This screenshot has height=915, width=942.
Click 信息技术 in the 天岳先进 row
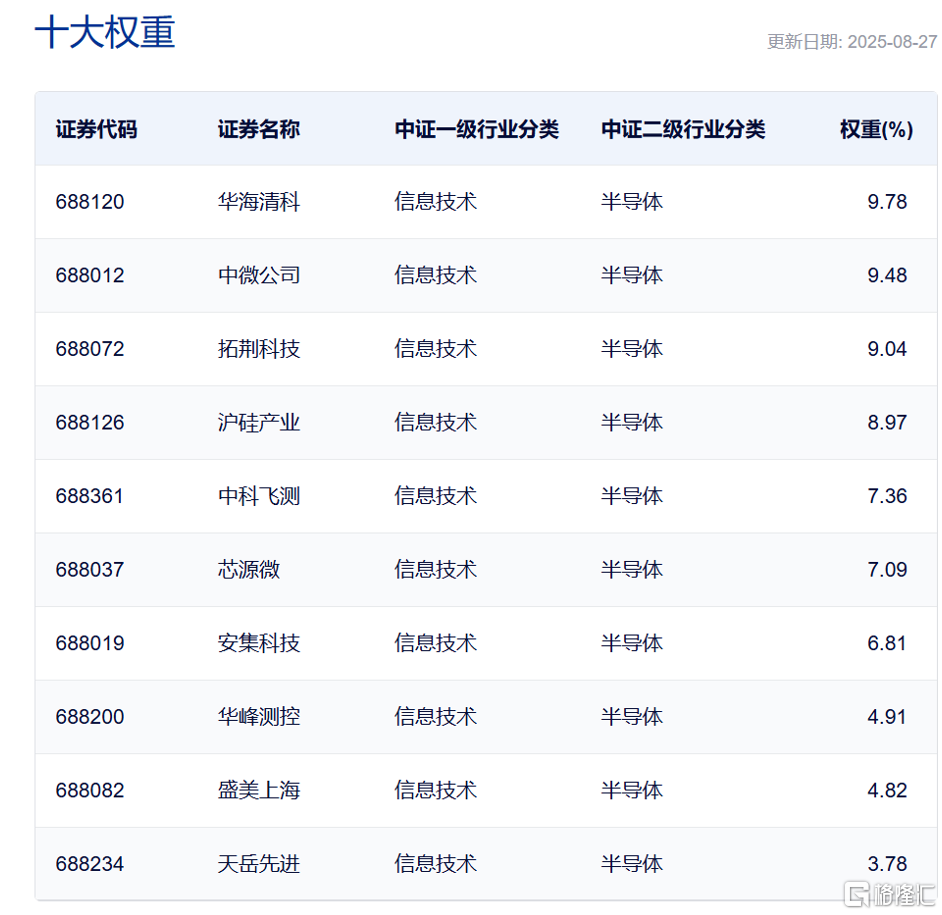tap(436, 864)
